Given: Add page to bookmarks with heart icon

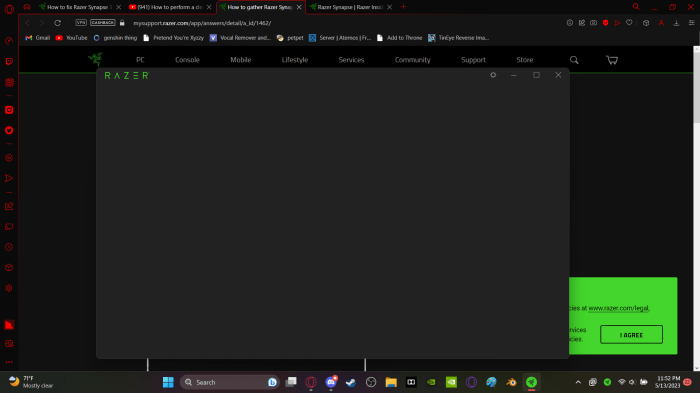Looking at the screenshot, I should click(629, 23).
